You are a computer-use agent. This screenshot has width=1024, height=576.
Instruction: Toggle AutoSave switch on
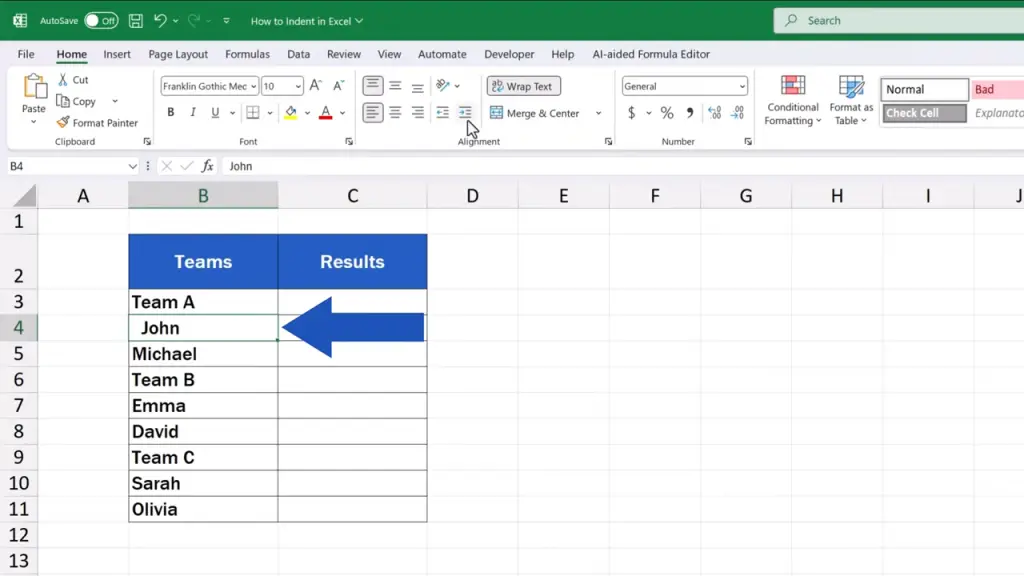pos(100,20)
